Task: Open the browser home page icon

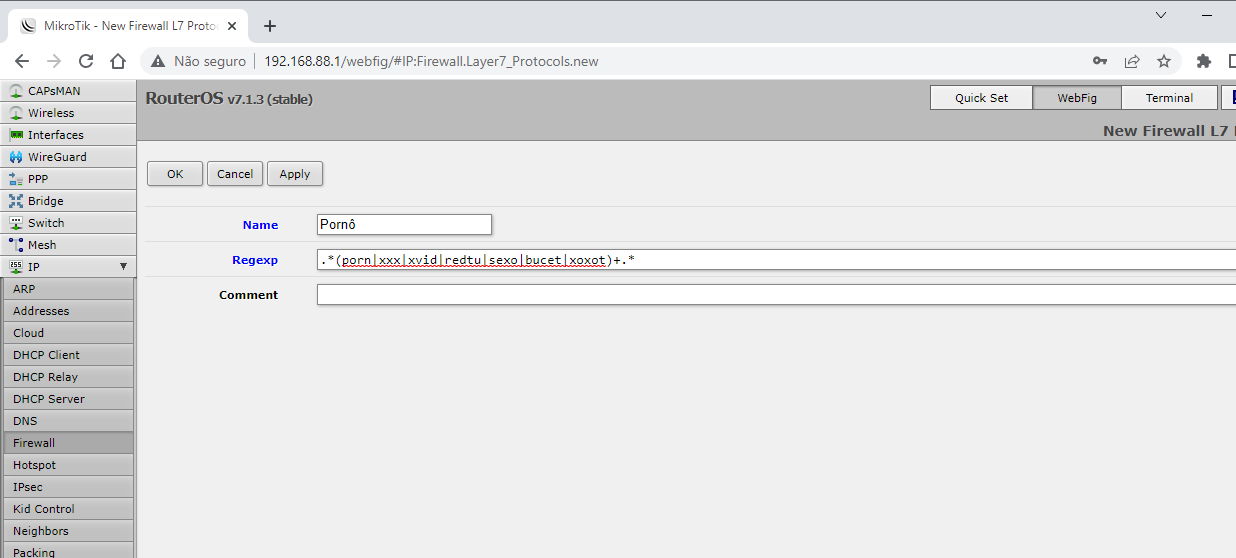Action: (118, 61)
